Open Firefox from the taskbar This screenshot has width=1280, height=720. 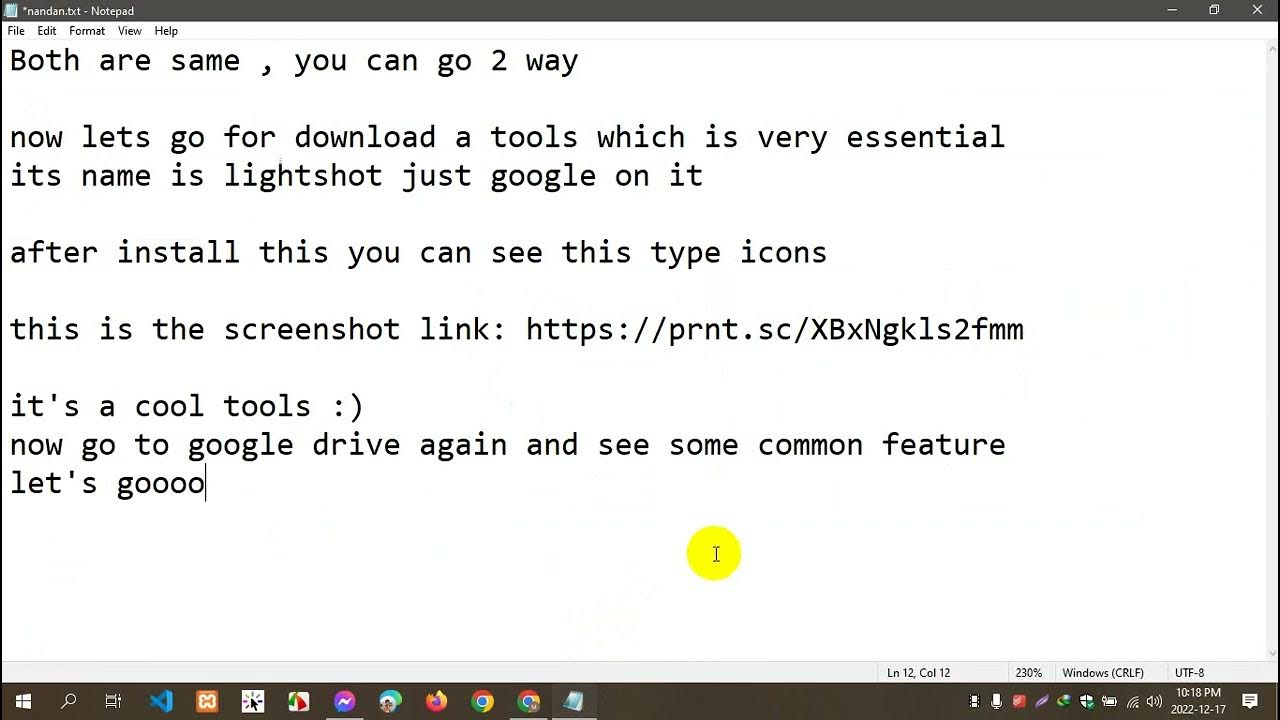[x=436, y=702]
